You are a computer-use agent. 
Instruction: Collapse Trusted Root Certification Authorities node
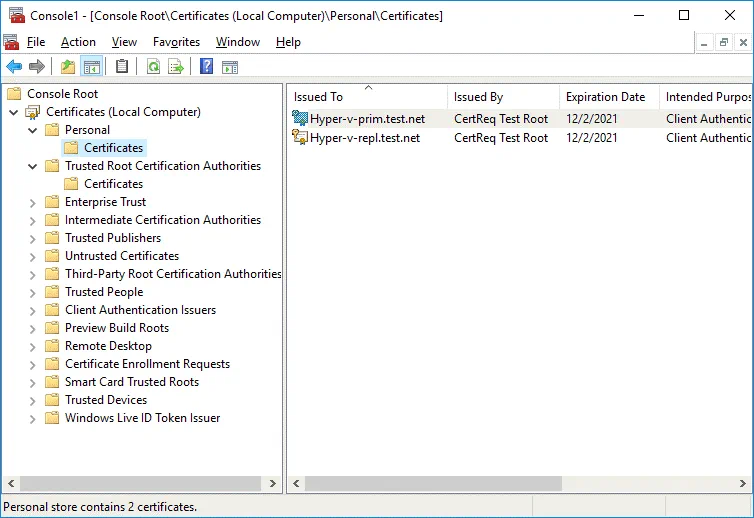33,166
